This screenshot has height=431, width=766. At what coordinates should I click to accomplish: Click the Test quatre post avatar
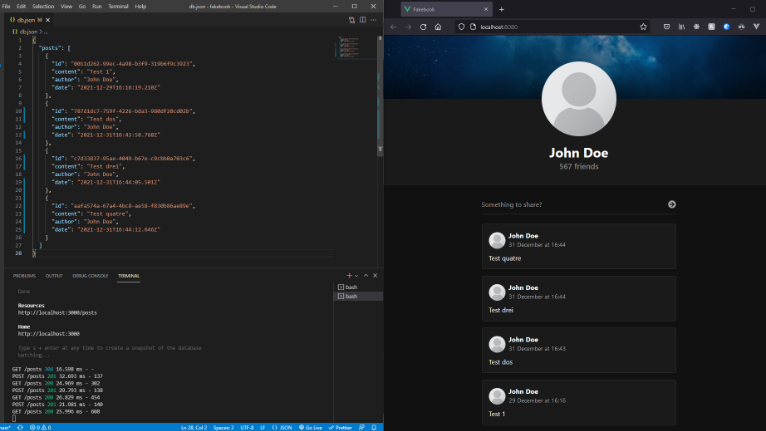[497, 240]
